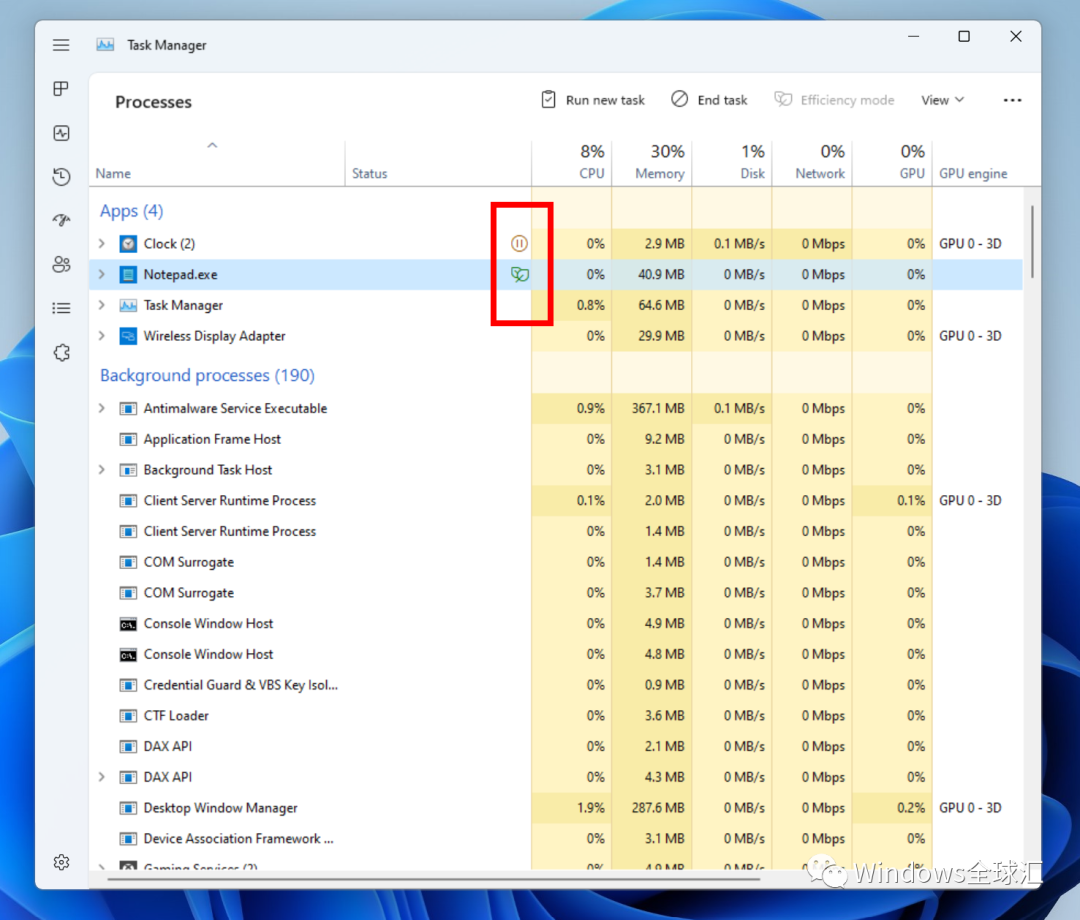Open the Services page sidebar icon
Viewport: 1080px width, 920px height.
(61, 353)
